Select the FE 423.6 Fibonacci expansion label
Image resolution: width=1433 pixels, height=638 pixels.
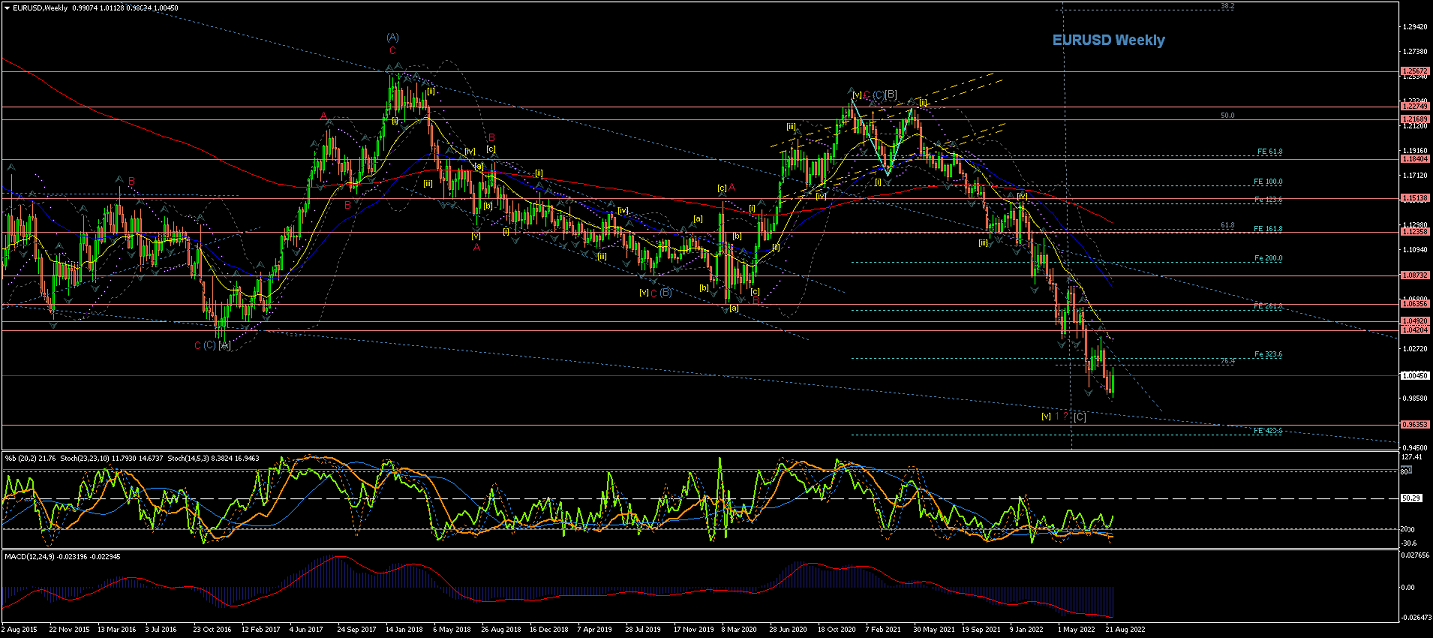(x=1268, y=431)
